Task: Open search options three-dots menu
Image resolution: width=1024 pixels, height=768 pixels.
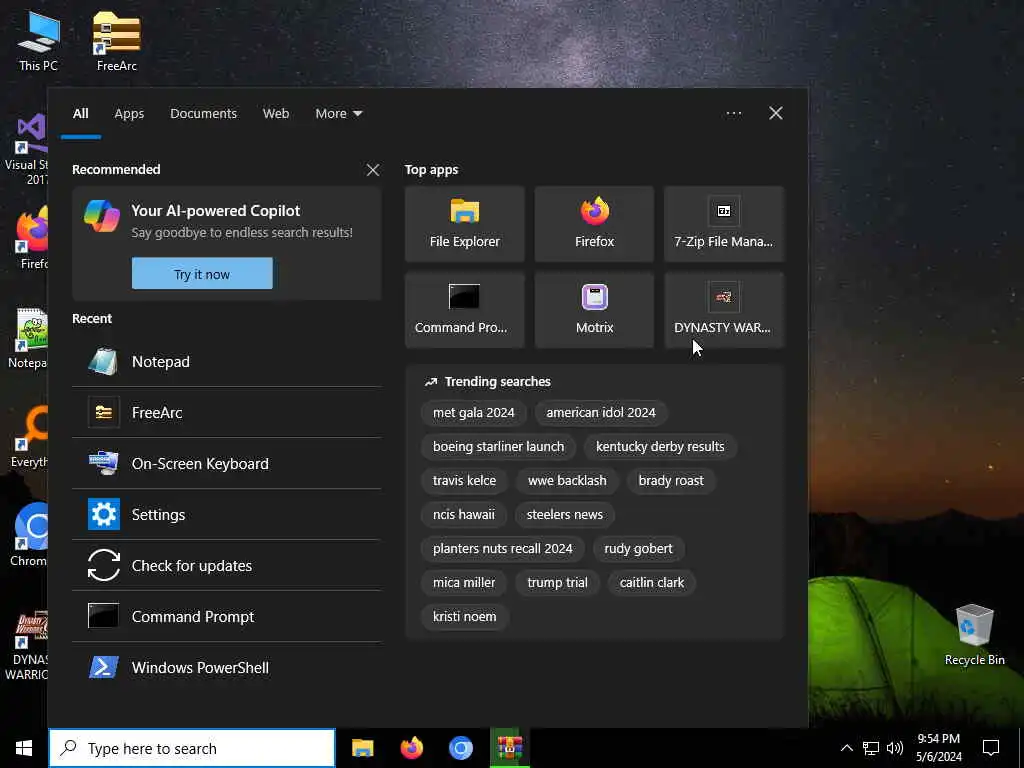Action: [x=733, y=114]
